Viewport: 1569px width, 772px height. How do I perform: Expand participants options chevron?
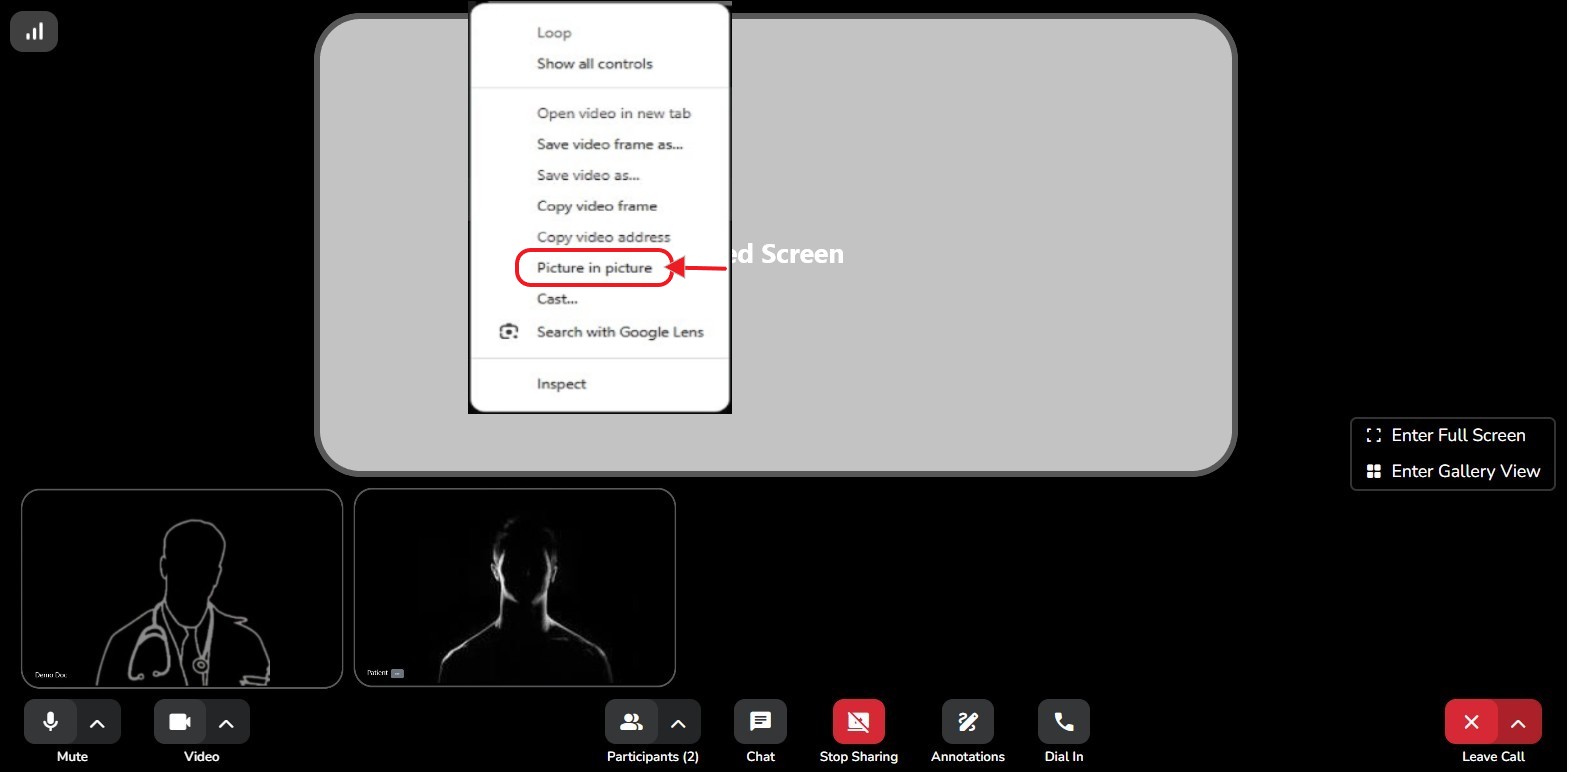[678, 723]
